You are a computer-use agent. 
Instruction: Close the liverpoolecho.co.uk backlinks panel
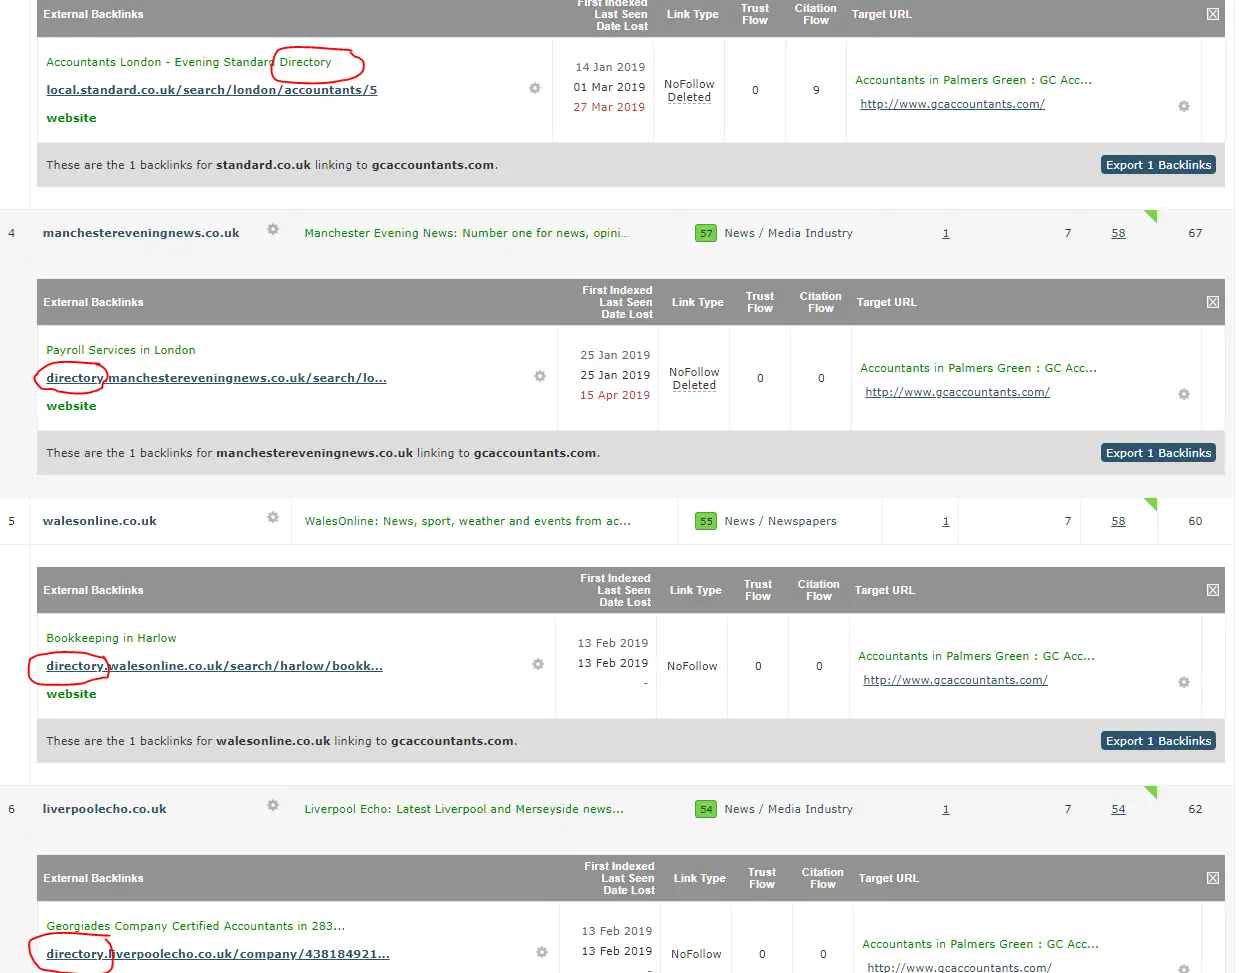click(1213, 878)
